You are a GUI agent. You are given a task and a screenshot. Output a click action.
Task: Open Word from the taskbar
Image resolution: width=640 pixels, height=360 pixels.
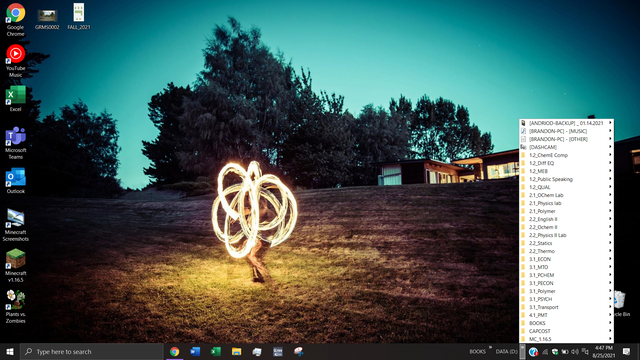tap(195, 351)
